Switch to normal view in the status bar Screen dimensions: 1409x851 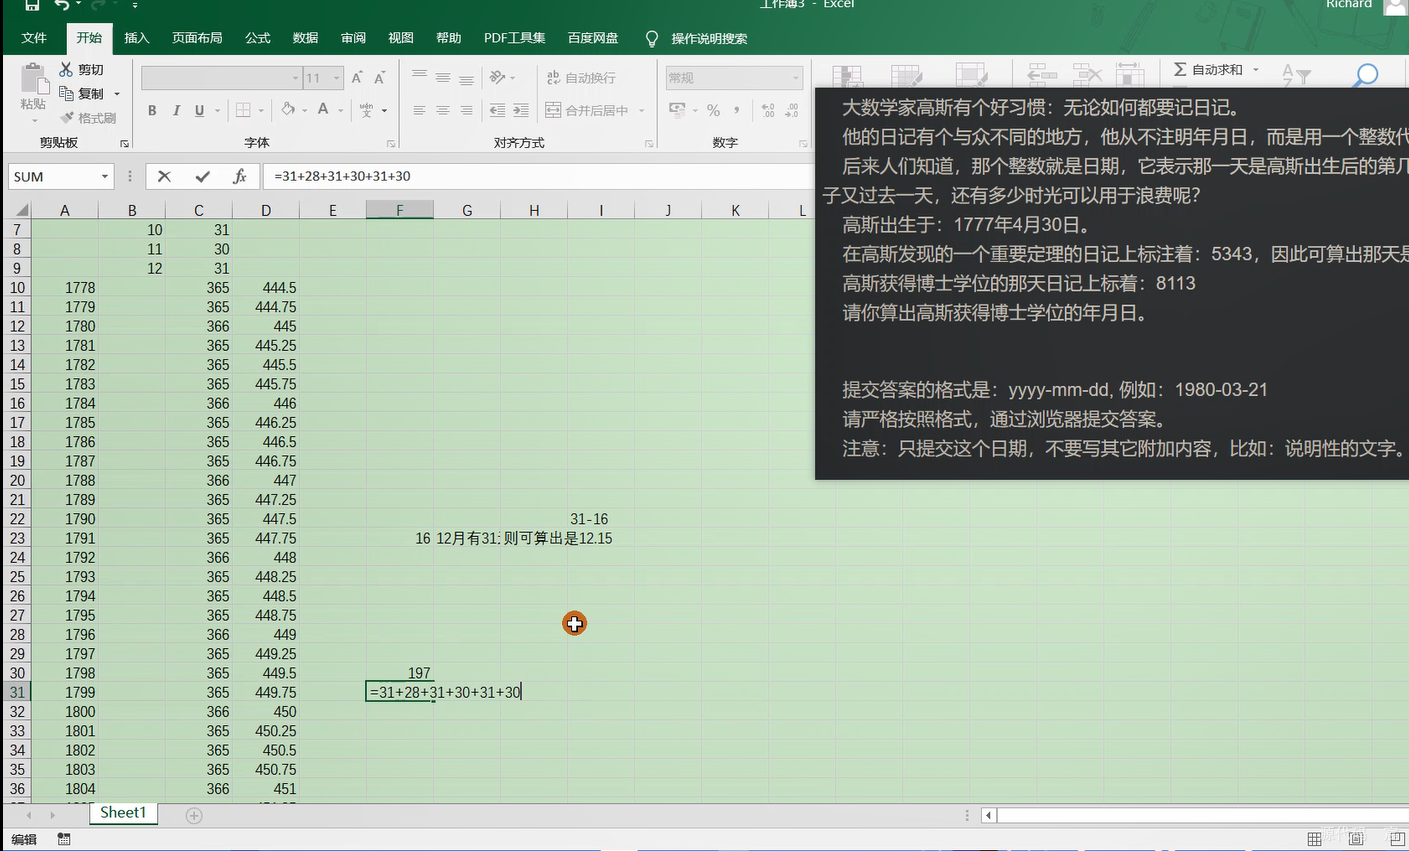coord(1314,839)
